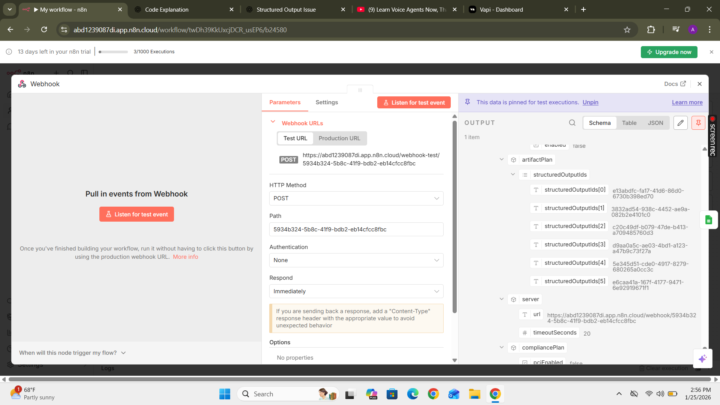
Task: Click the Unpin link
Action: click(590, 102)
